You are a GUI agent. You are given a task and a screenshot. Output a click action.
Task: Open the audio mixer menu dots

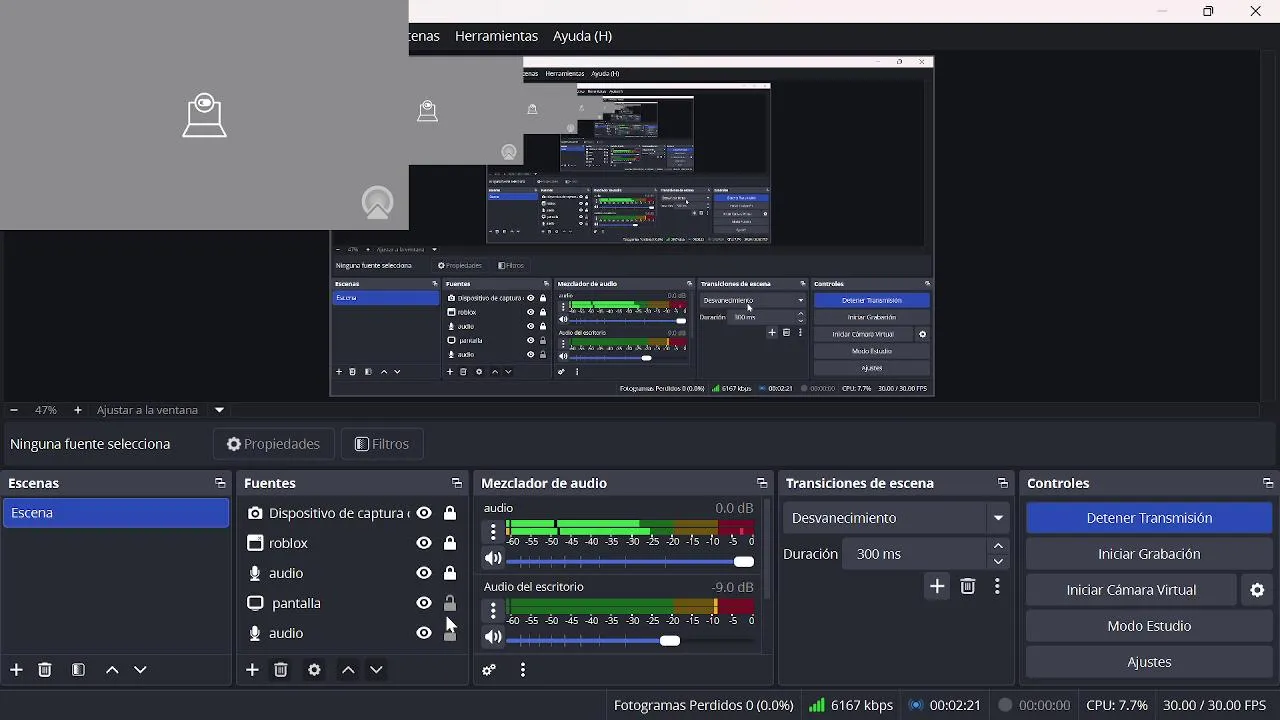[x=523, y=670]
